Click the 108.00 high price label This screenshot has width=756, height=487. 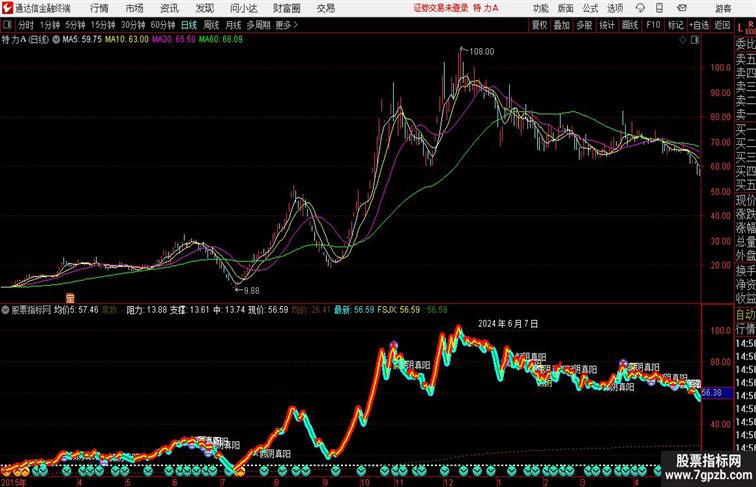coord(481,52)
